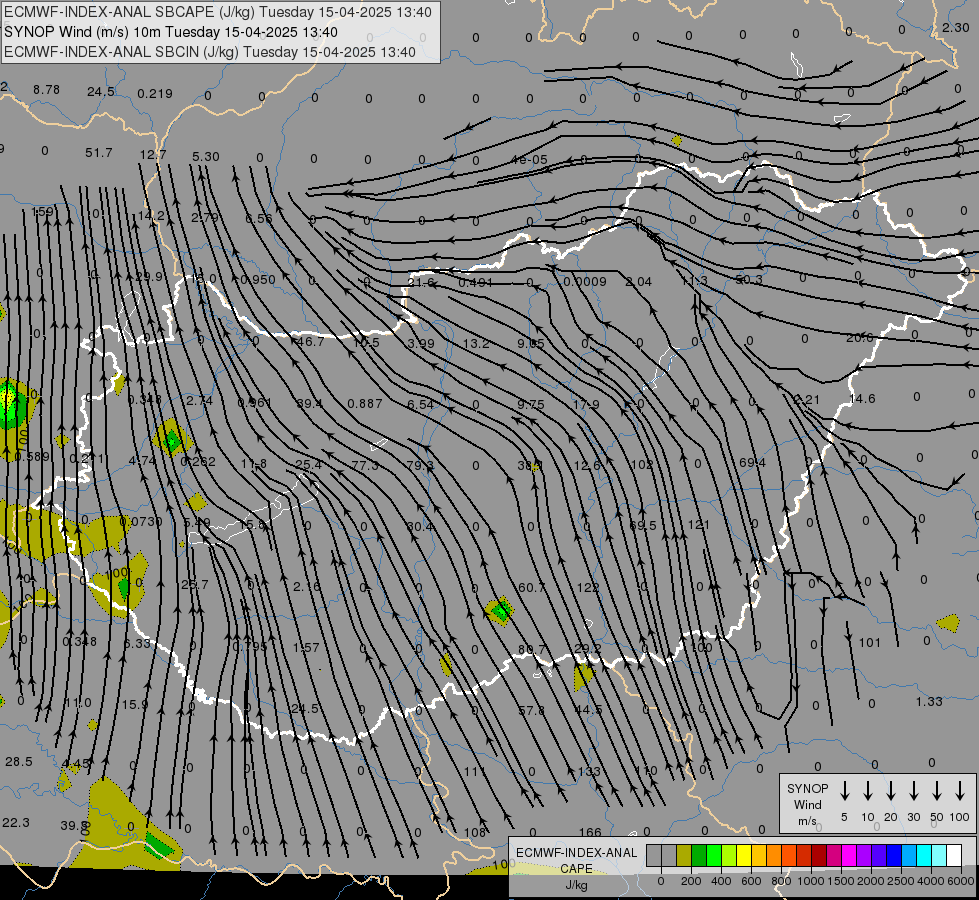Click the map value 15.9
Screen dimensions: 979x900
(134, 705)
